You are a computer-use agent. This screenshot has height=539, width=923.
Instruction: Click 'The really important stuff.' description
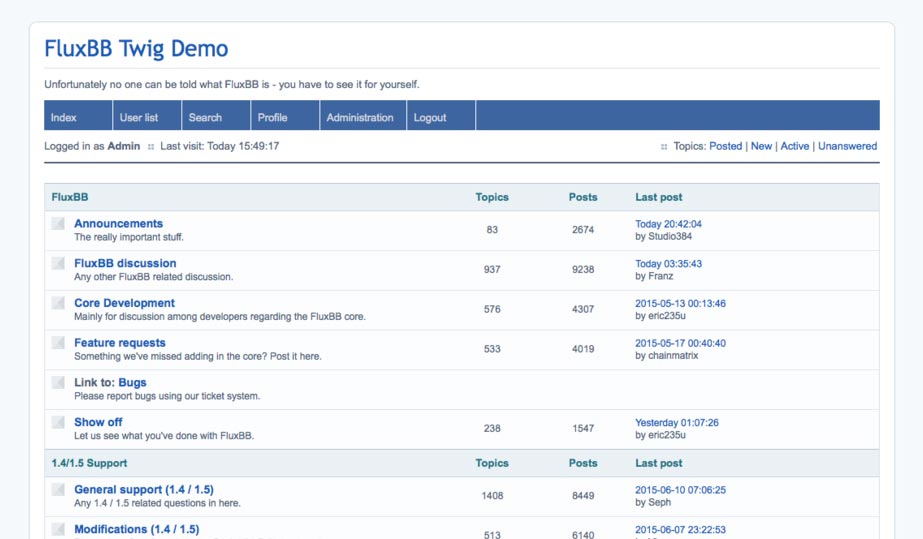pyautogui.click(x=129, y=237)
